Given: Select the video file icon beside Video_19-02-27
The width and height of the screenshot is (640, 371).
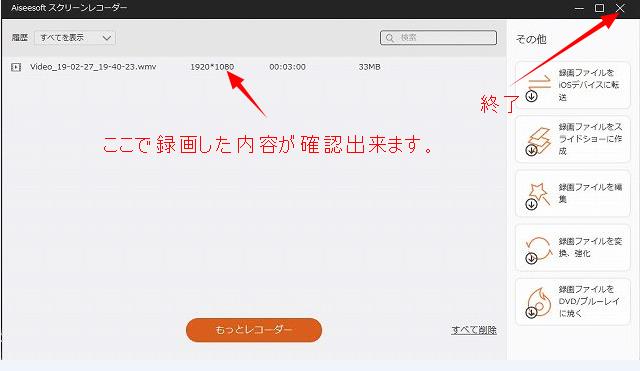Looking at the screenshot, I should pos(16,67).
